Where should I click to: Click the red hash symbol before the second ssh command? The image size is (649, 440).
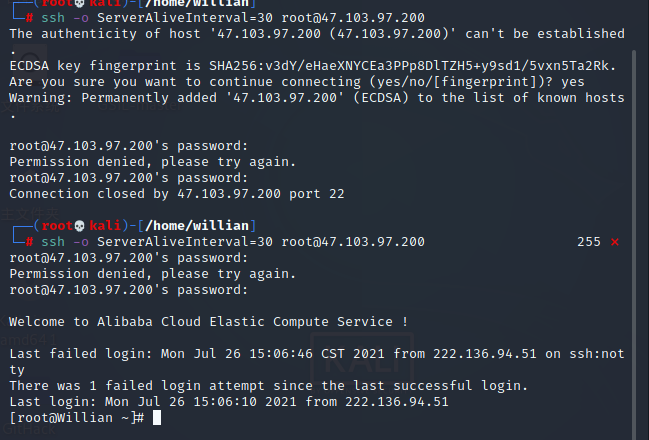point(29,242)
